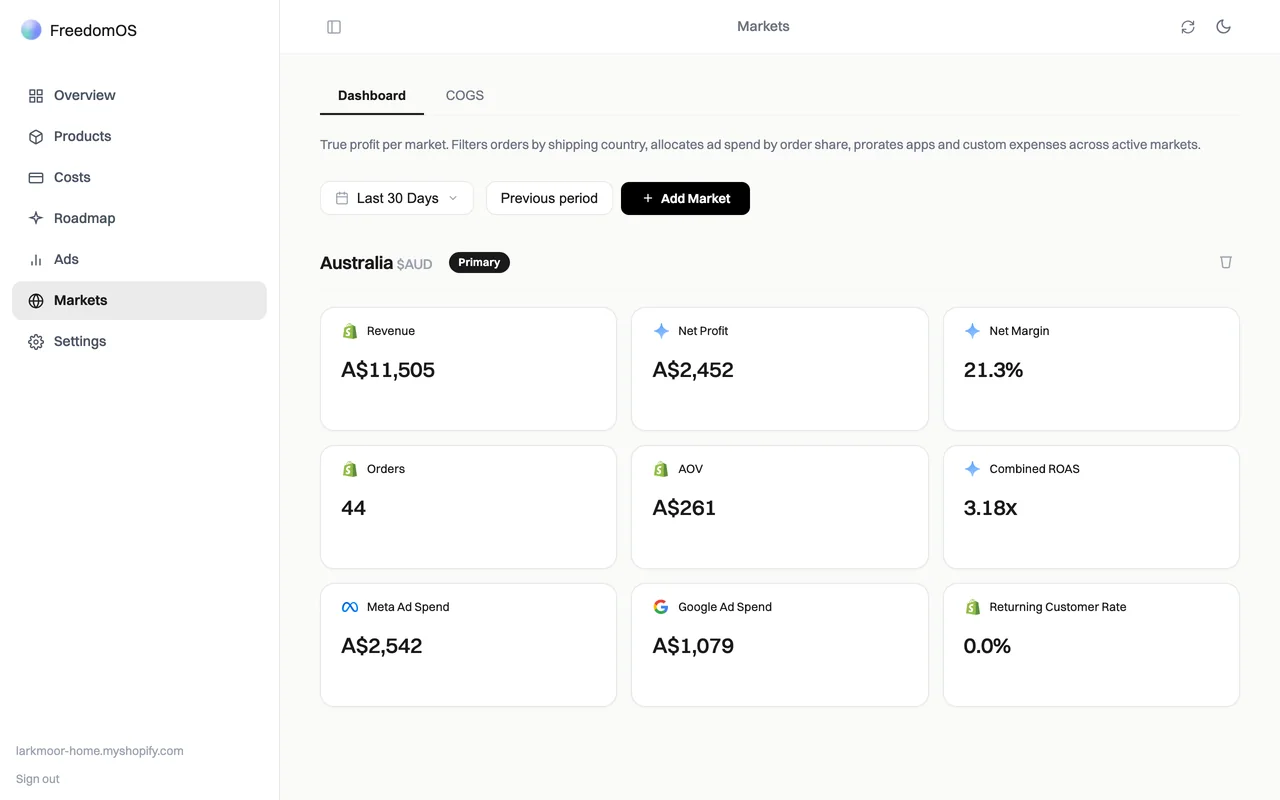Click the Net Margin value 21.3%
This screenshot has width=1280, height=800.
(x=993, y=370)
